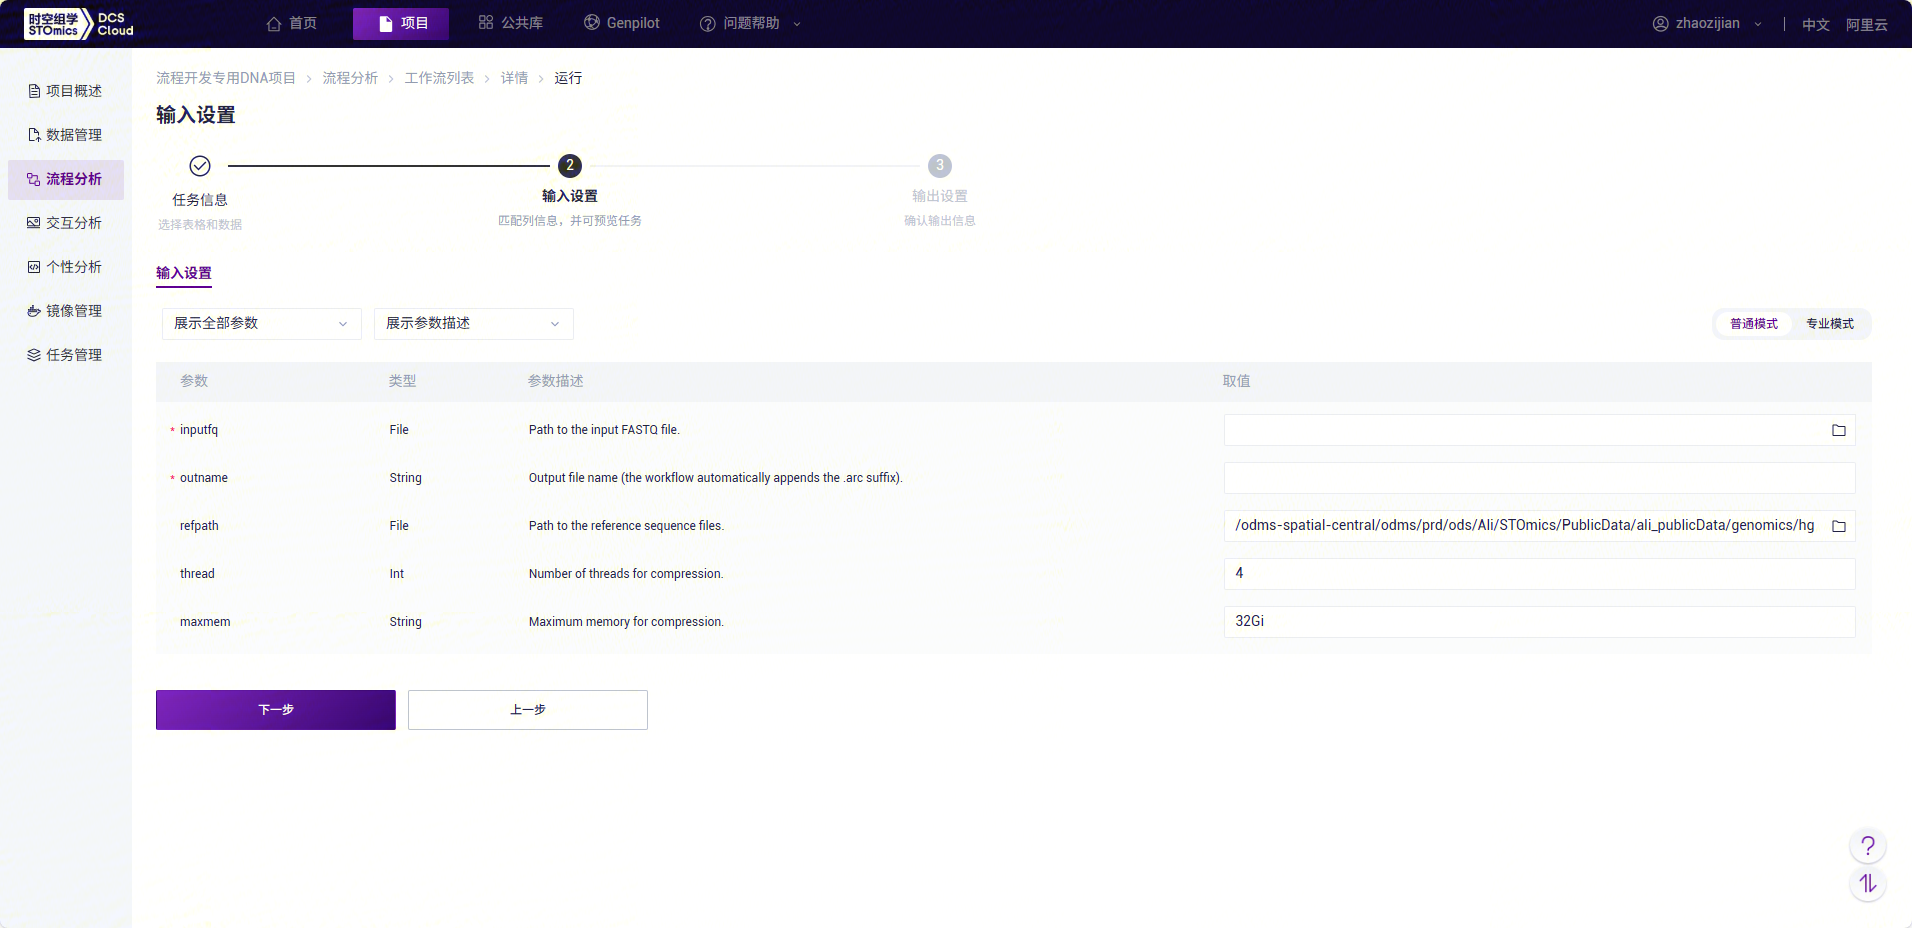This screenshot has height=928, width=1912.
Task: Go to 项目概述 in sidebar
Action: pyautogui.click(x=66, y=91)
